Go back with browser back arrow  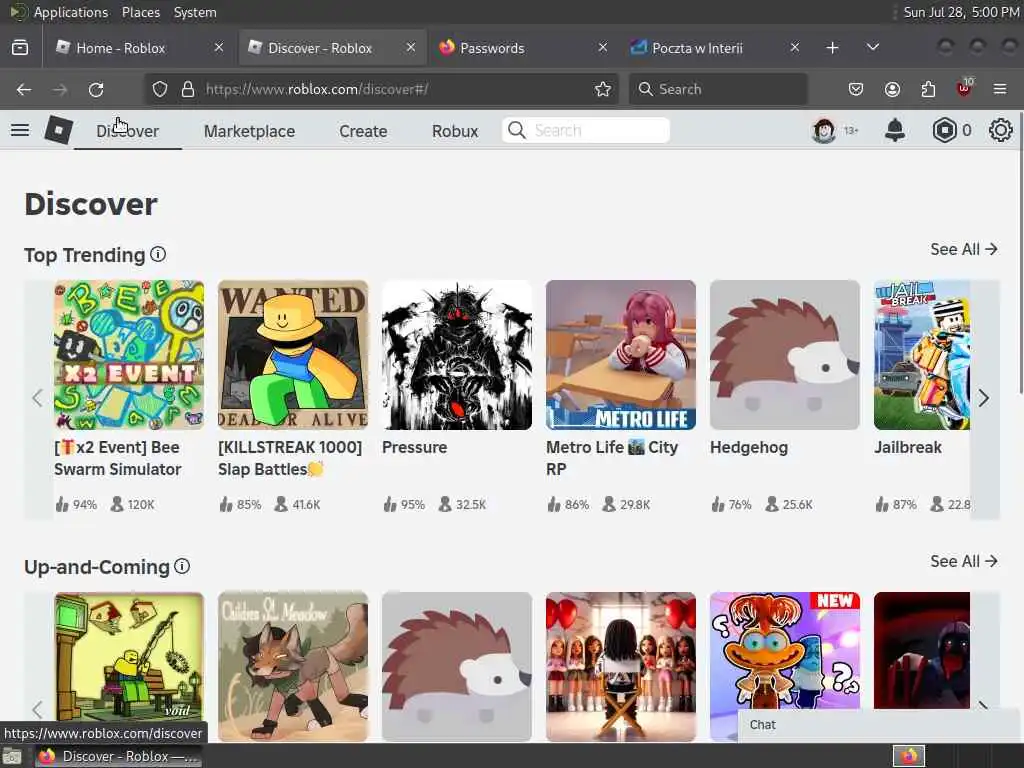tap(24, 89)
